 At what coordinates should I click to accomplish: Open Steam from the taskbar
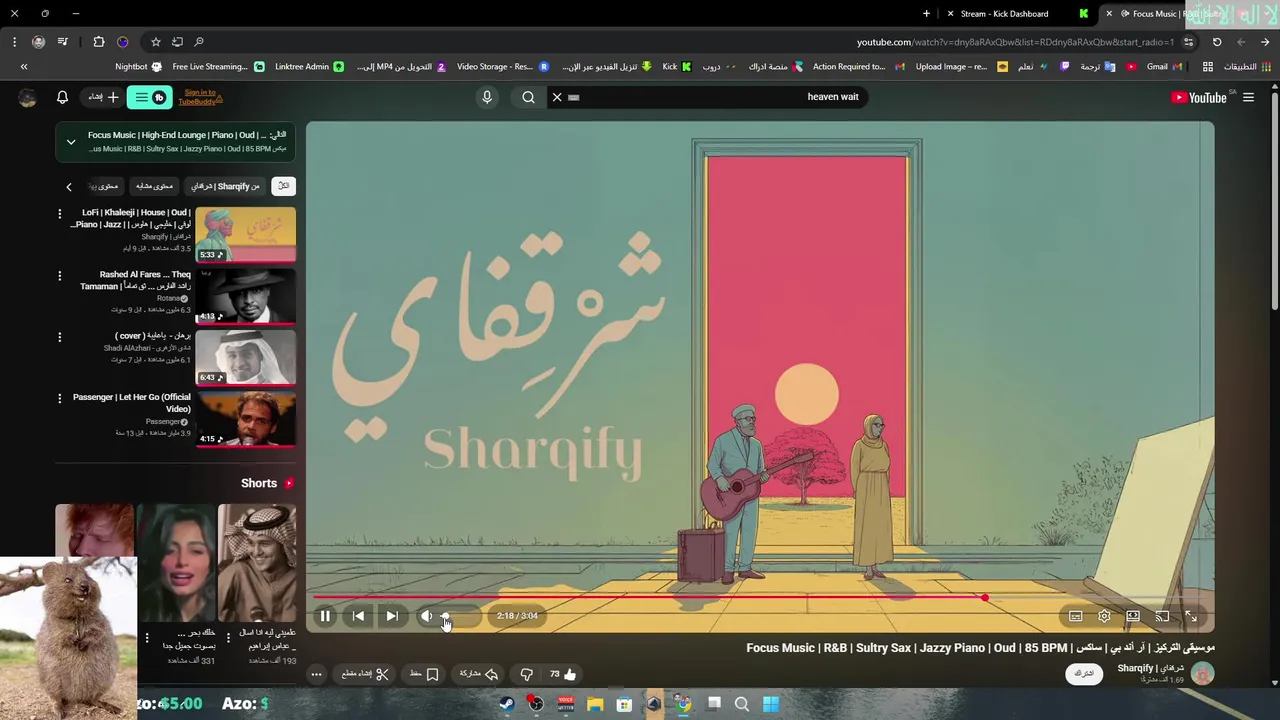tap(507, 704)
